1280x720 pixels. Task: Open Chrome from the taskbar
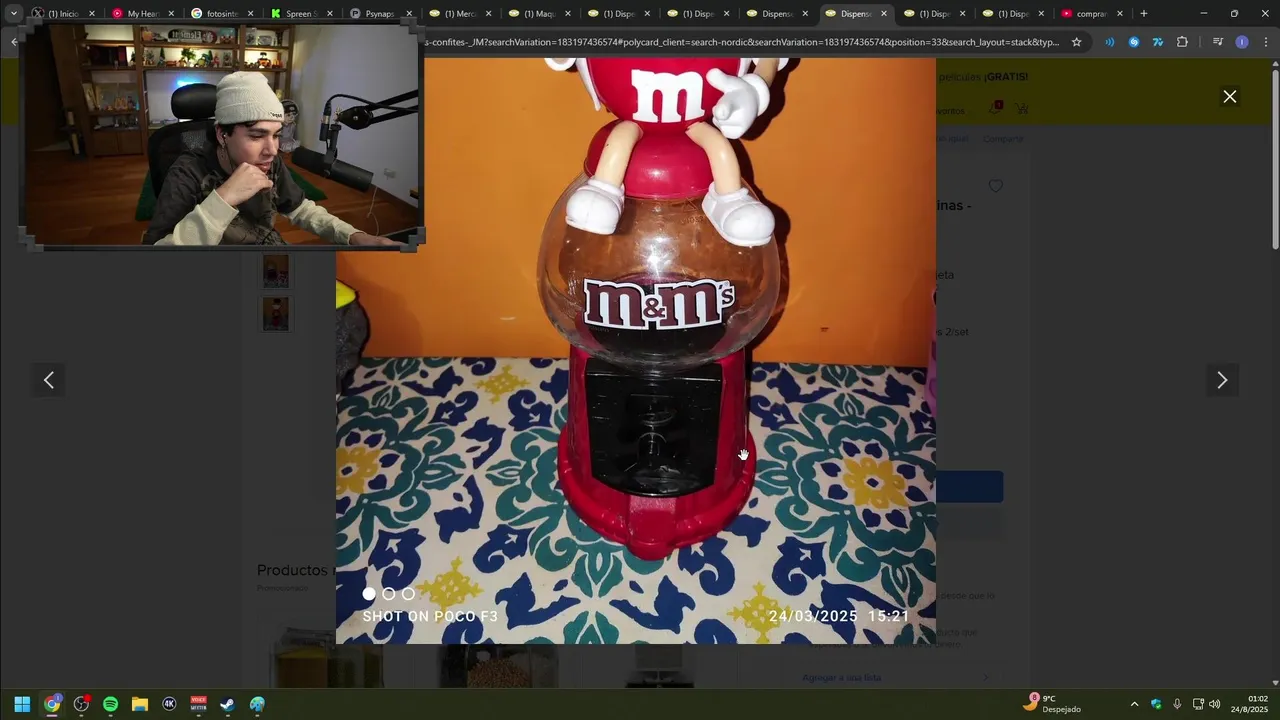(52, 704)
